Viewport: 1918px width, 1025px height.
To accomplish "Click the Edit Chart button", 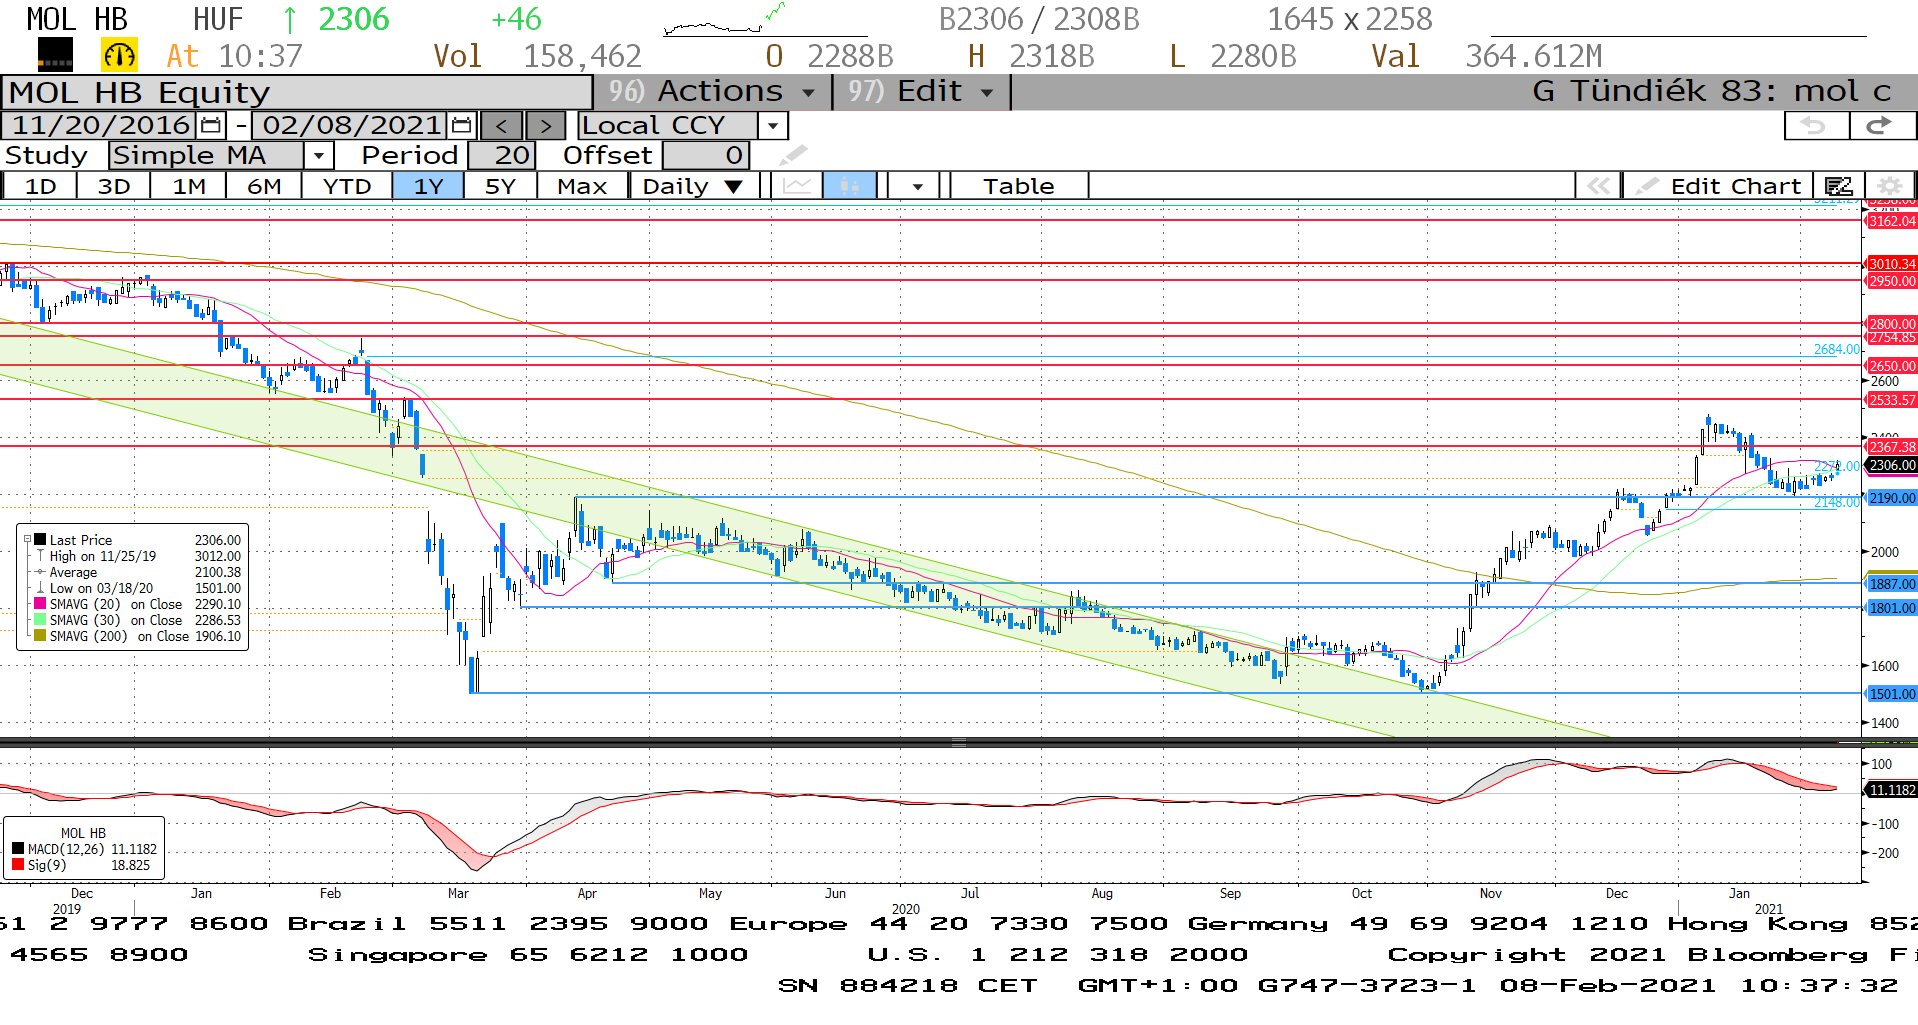I will [1718, 186].
